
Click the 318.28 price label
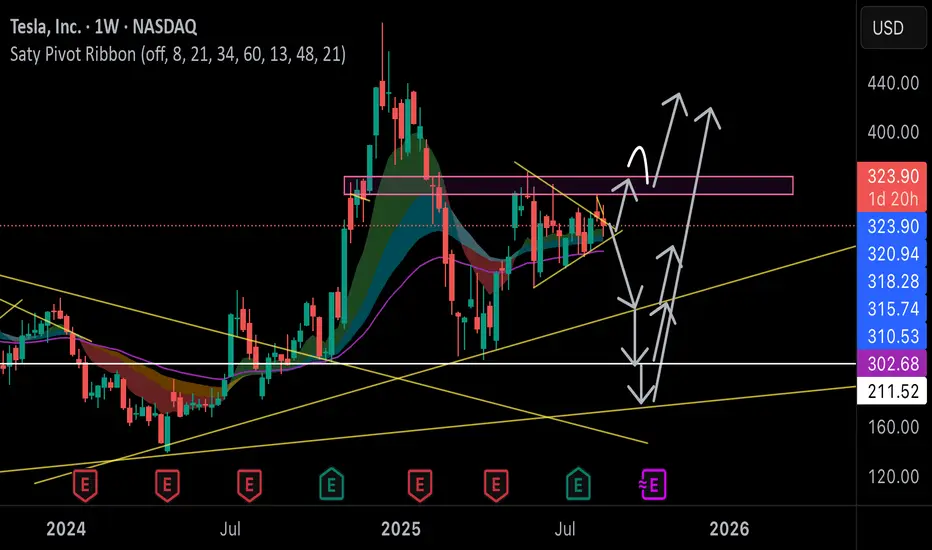click(892, 281)
